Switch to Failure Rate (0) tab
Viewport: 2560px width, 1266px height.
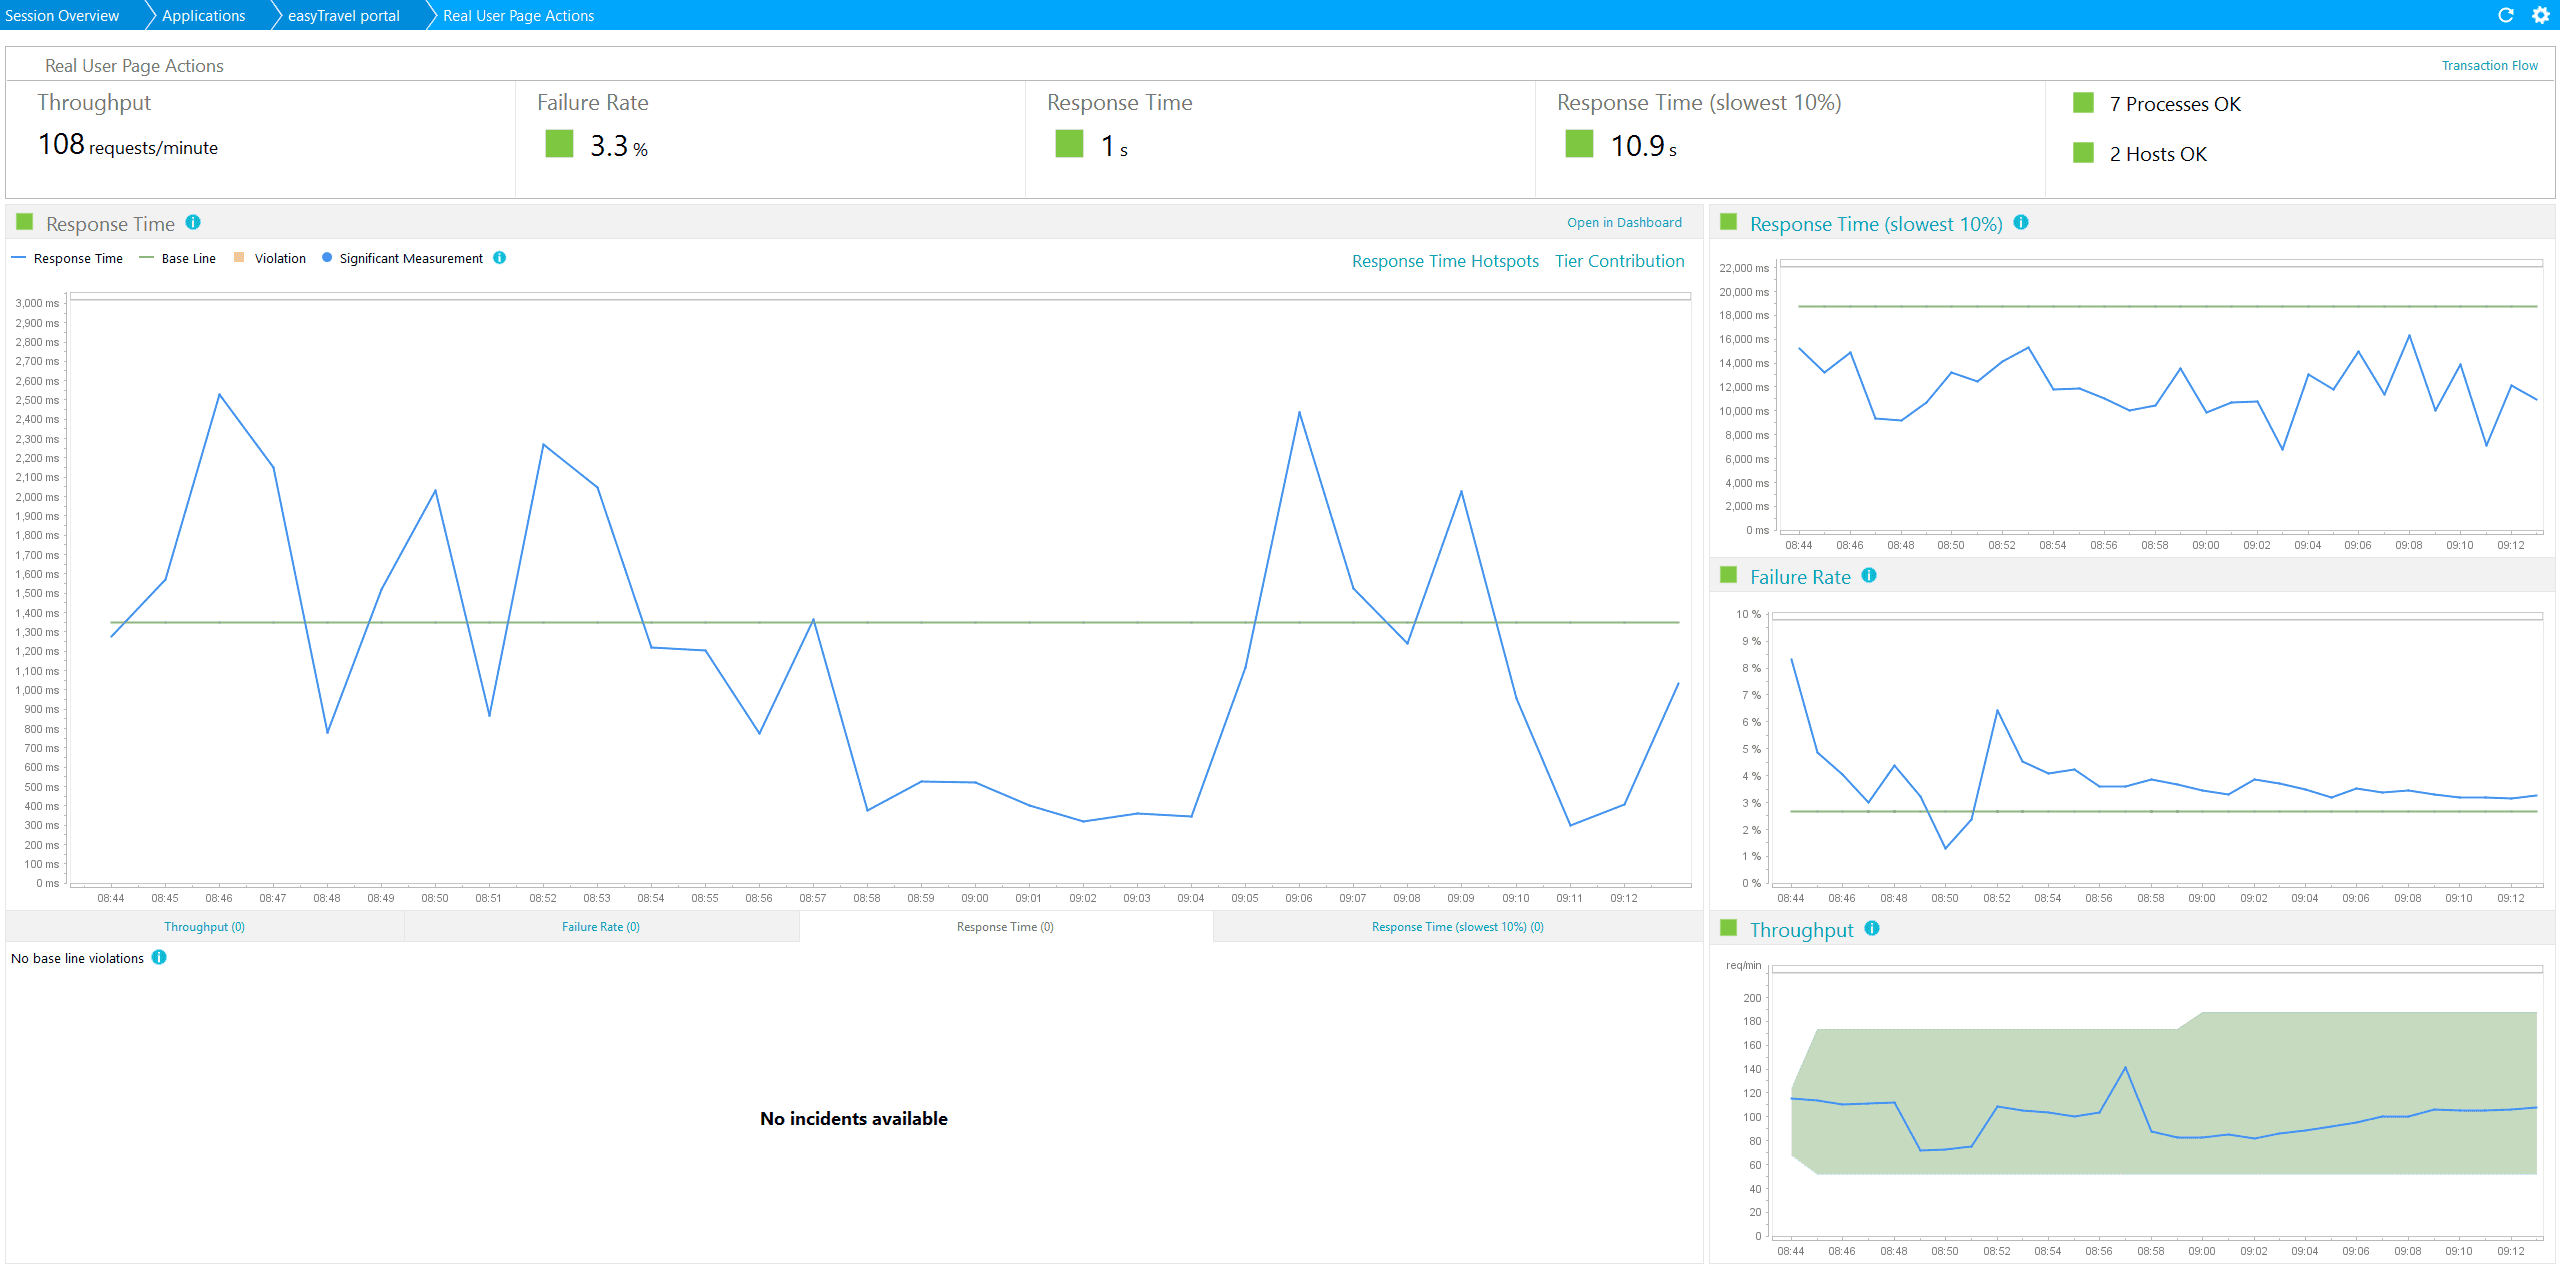[x=601, y=927]
